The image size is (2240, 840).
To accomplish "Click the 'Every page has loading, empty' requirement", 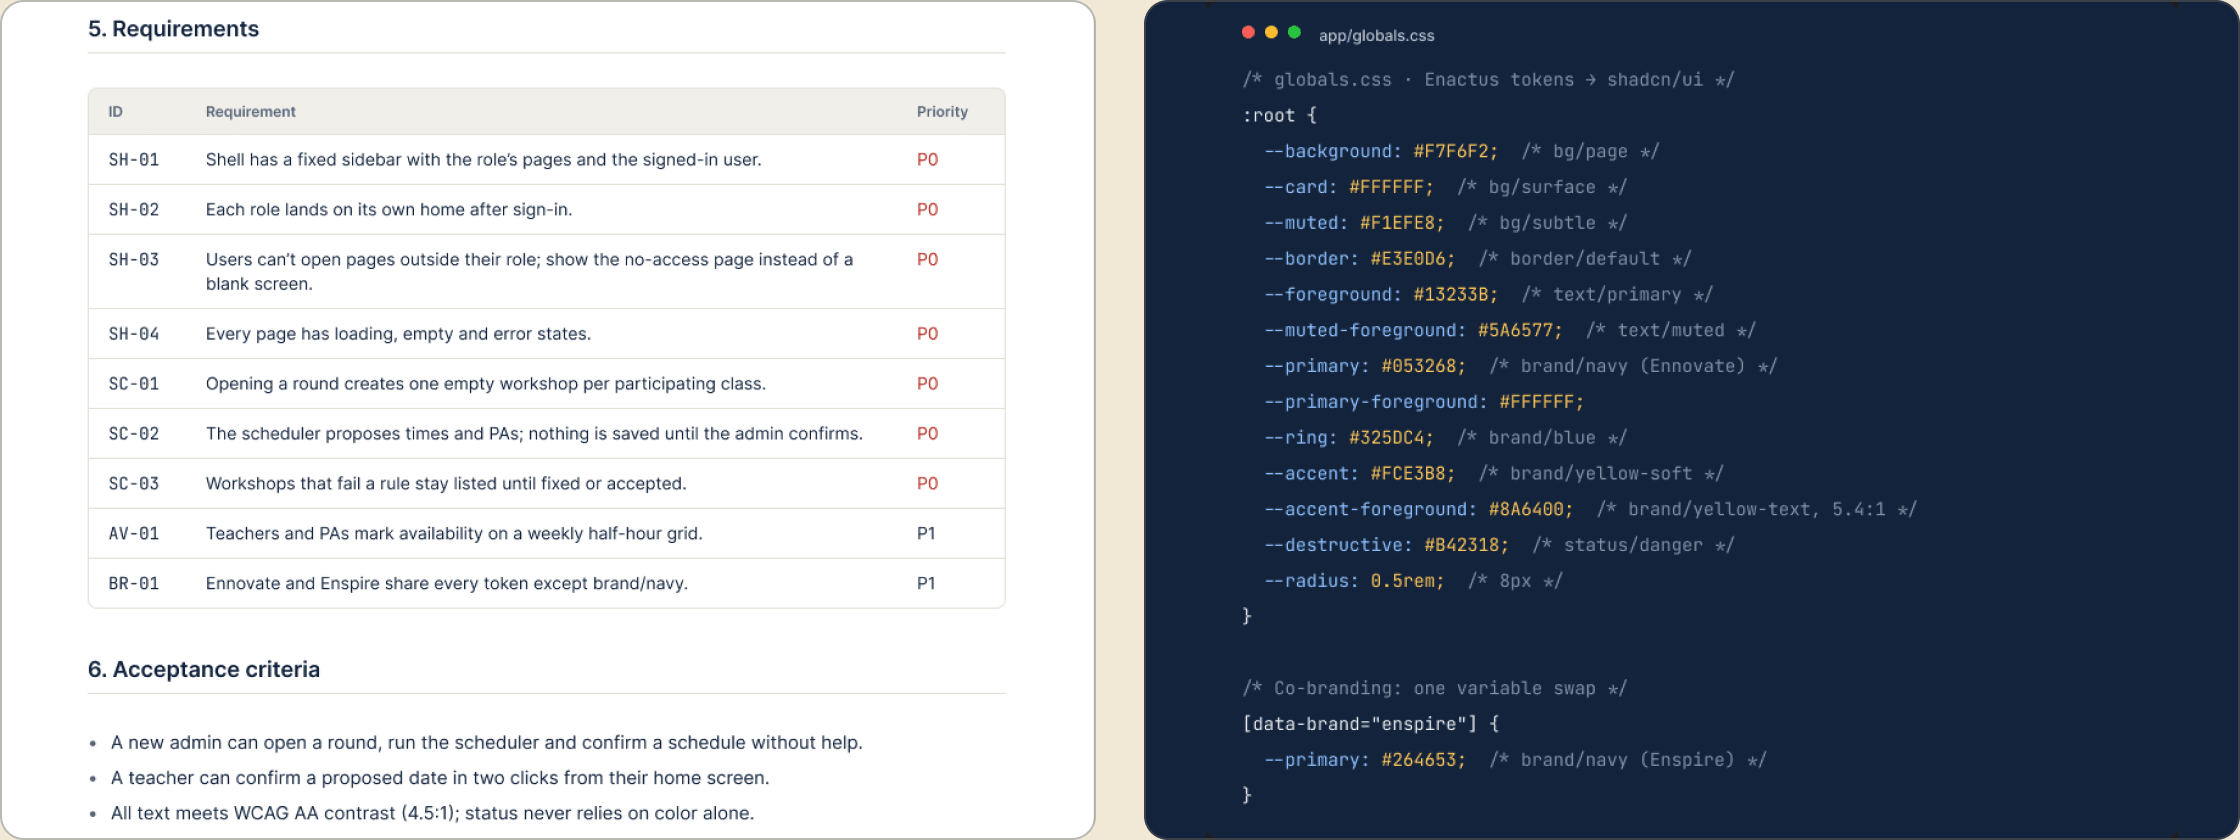I will click(398, 334).
